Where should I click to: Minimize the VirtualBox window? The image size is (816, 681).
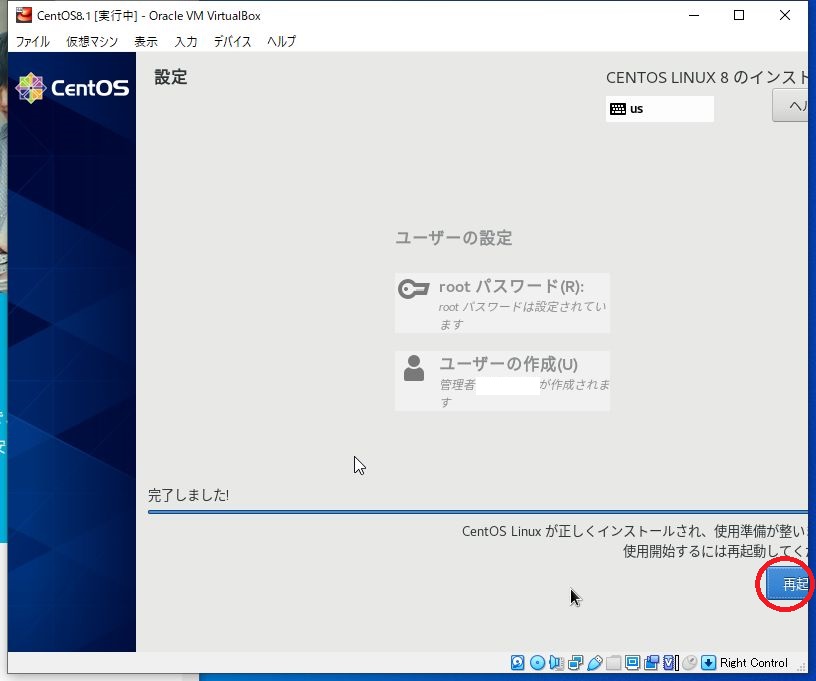[694, 15]
